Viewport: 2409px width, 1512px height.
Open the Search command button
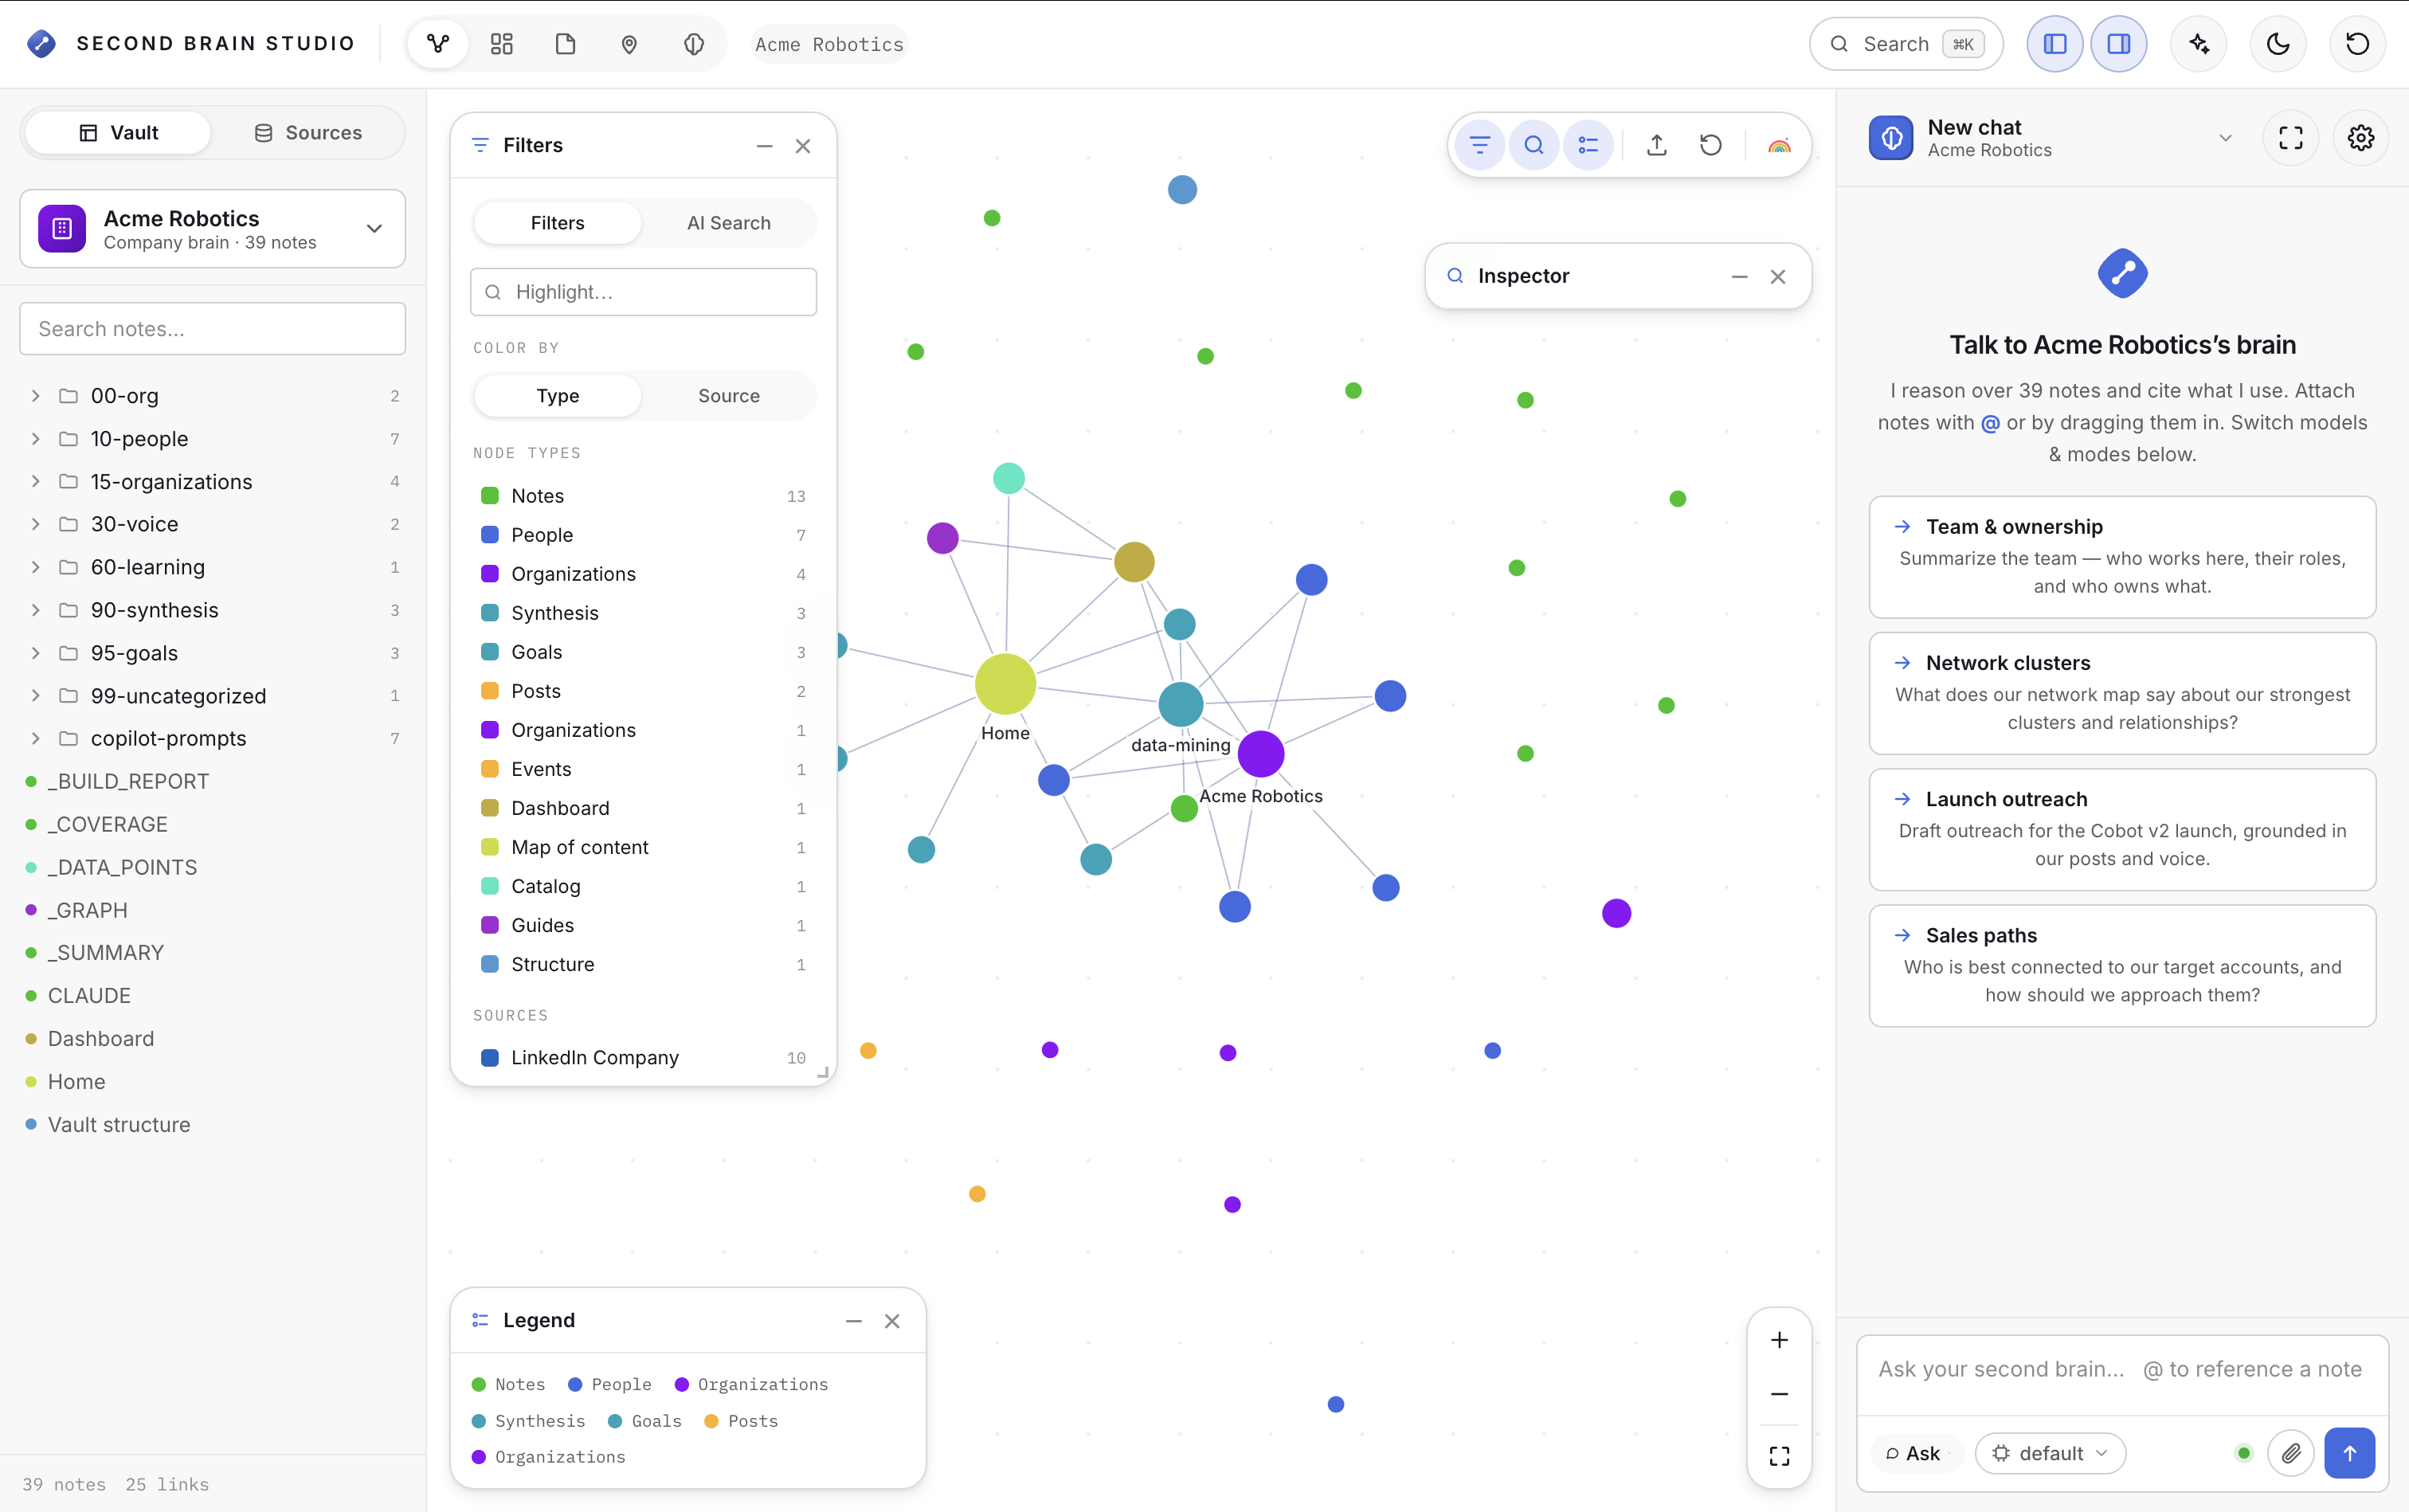coord(1906,44)
